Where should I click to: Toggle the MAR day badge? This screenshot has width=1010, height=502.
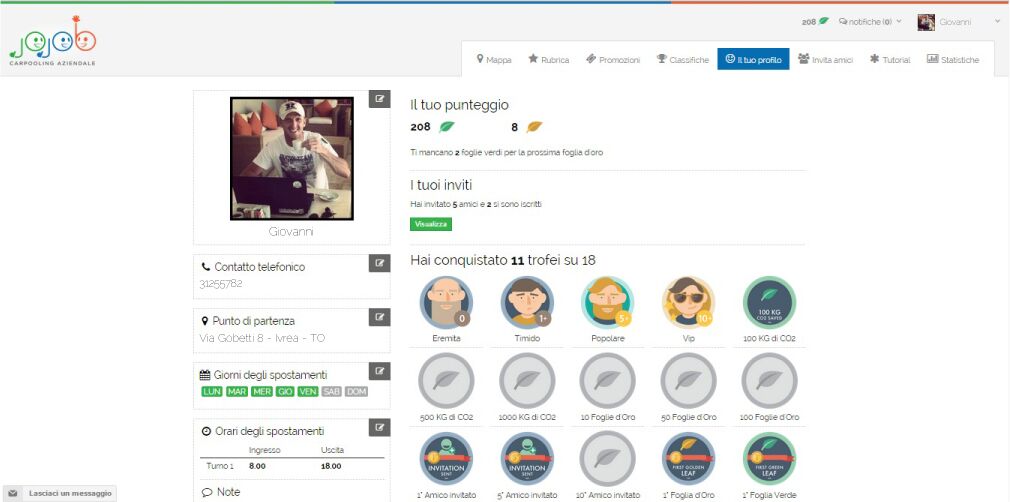236,392
